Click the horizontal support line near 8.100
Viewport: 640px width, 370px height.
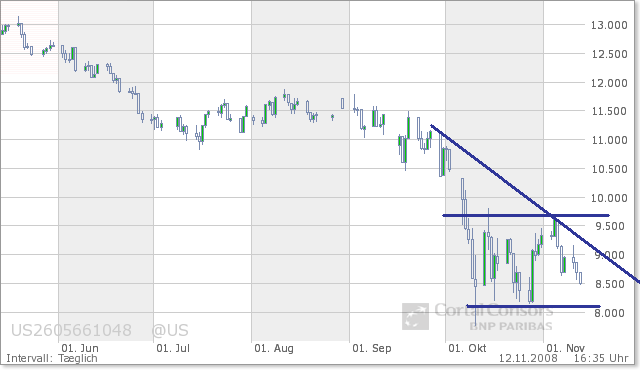point(533,306)
